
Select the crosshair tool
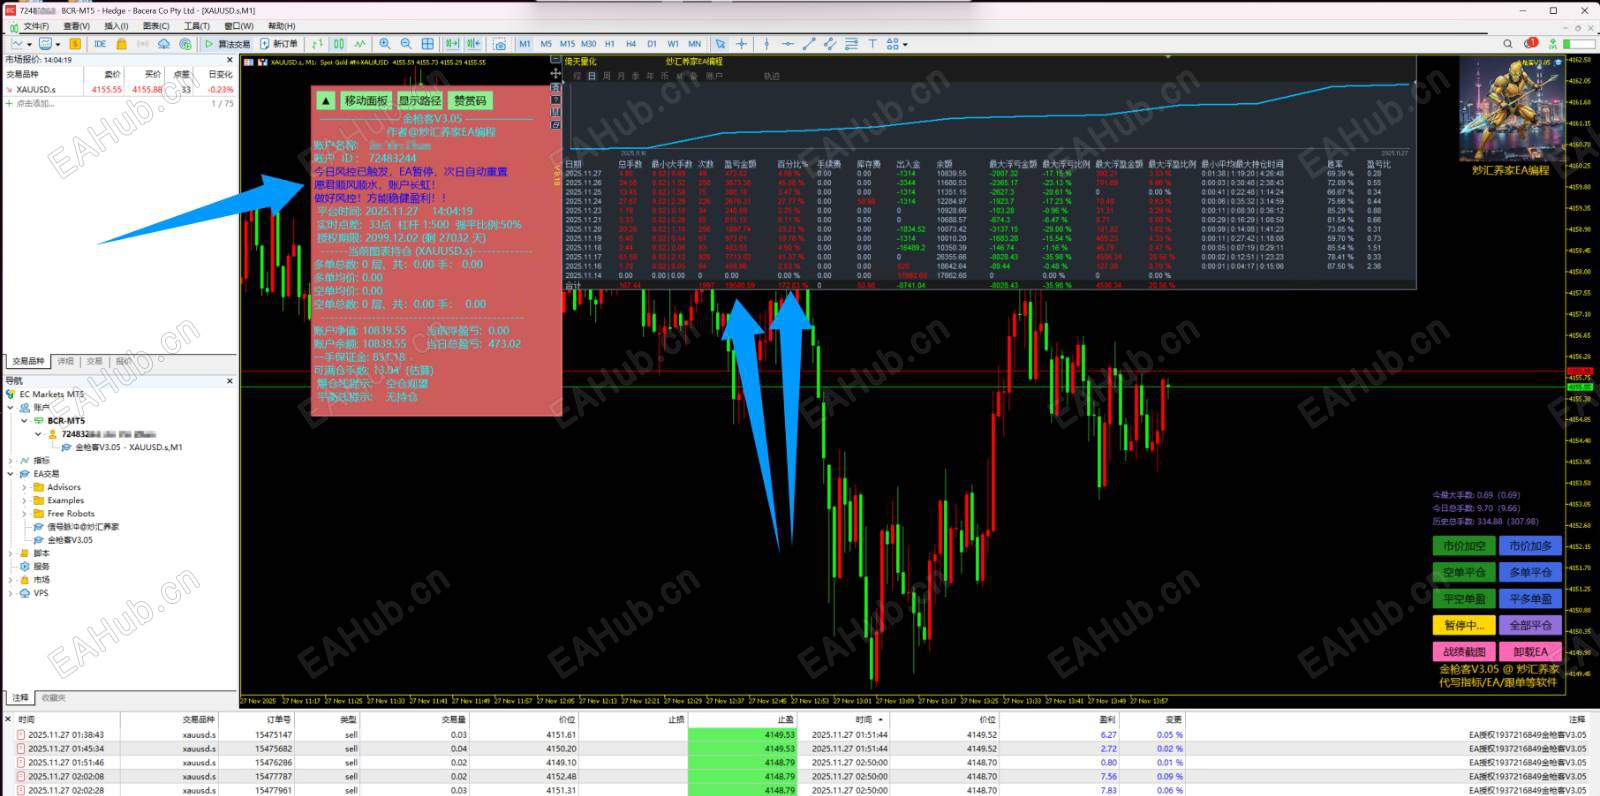click(x=741, y=44)
